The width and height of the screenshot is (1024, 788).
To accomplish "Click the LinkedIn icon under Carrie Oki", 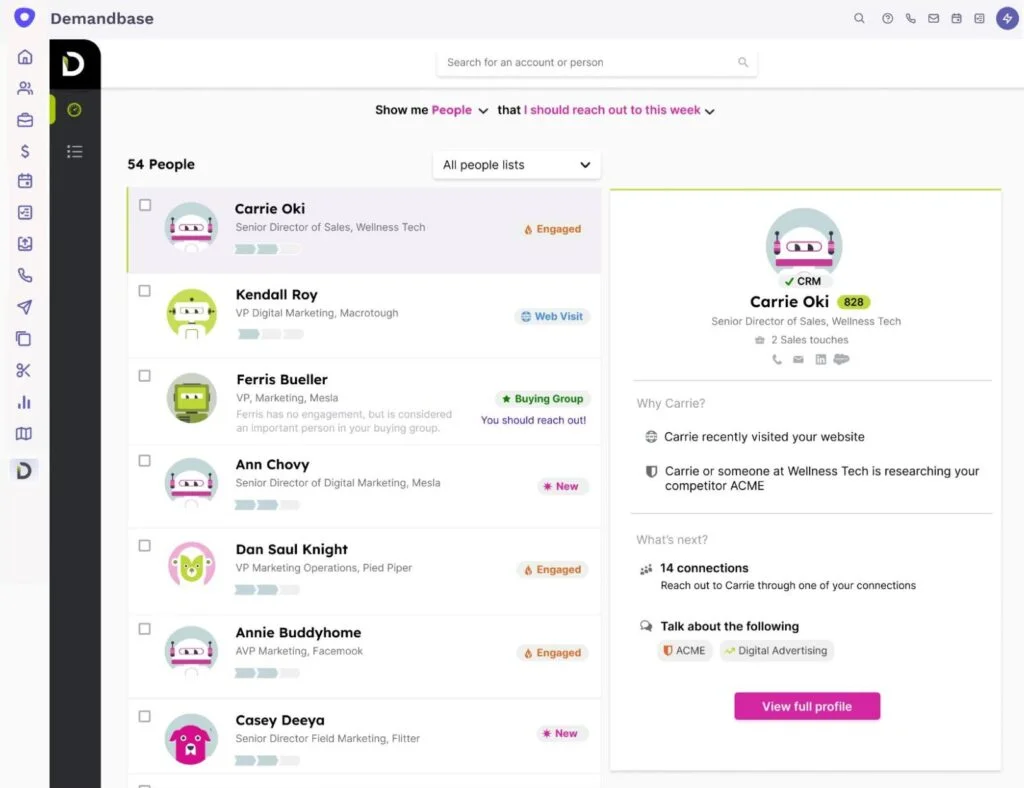I will click(820, 360).
